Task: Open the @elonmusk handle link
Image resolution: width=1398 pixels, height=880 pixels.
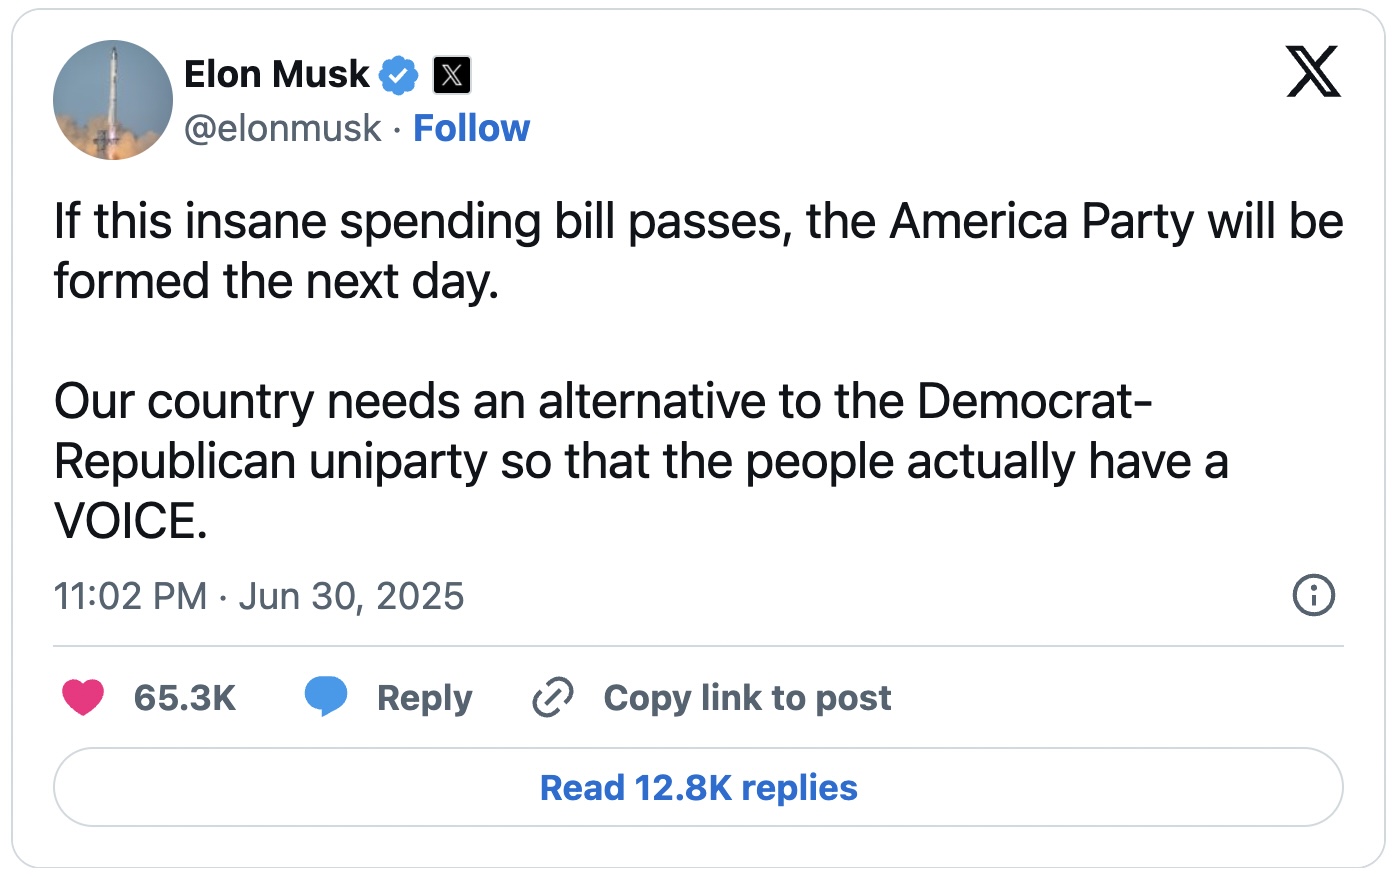Action: coord(283,128)
